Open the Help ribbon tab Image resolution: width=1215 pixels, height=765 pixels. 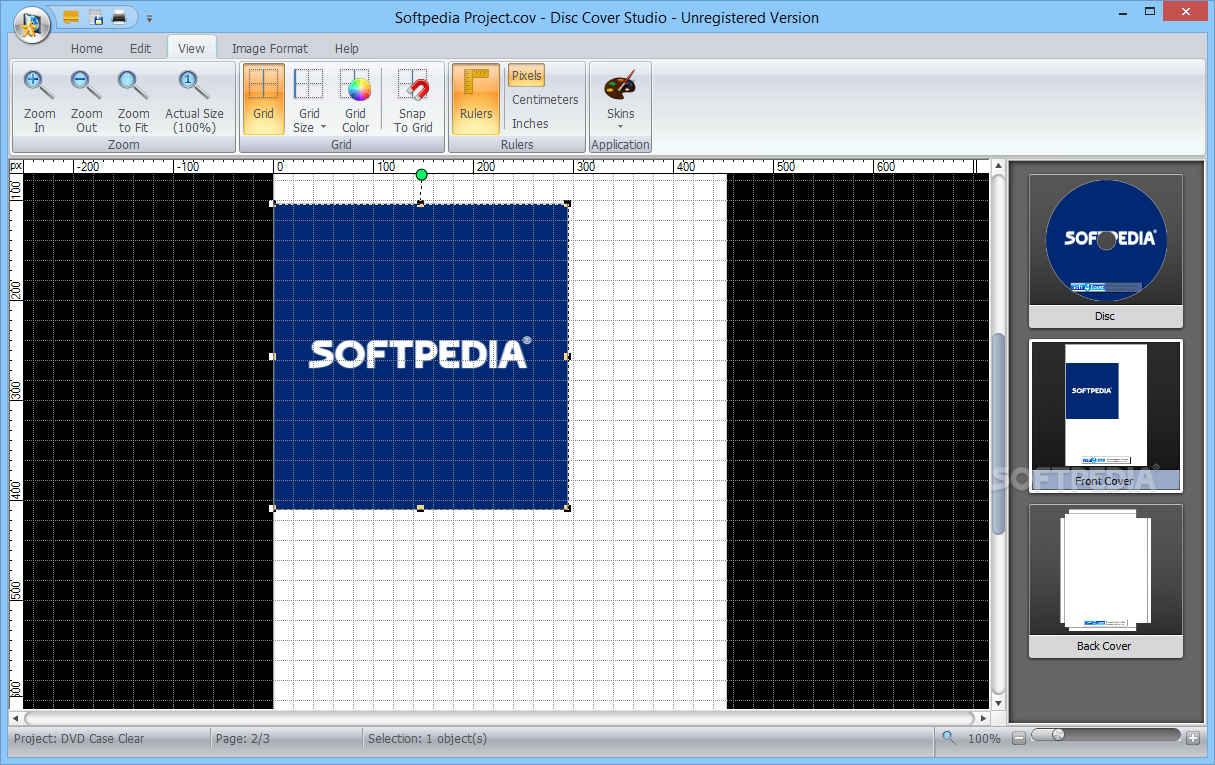pyautogui.click(x=347, y=48)
